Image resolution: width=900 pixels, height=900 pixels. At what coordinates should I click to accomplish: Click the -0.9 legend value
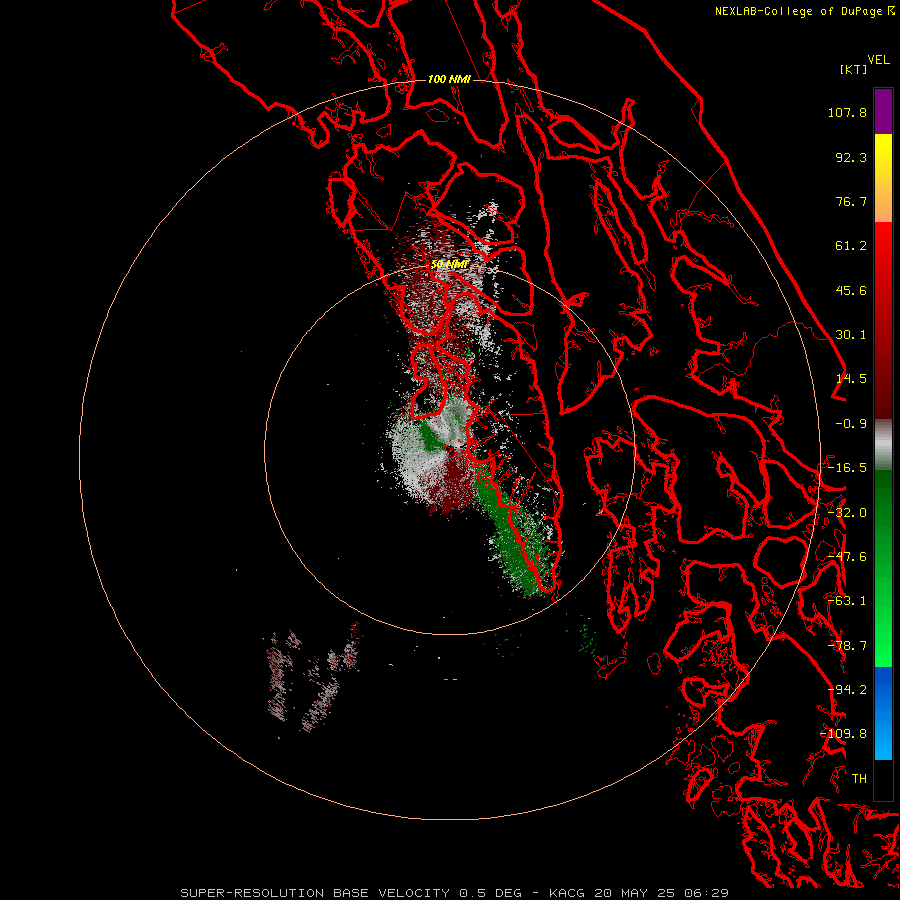pyautogui.click(x=851, y=424)
